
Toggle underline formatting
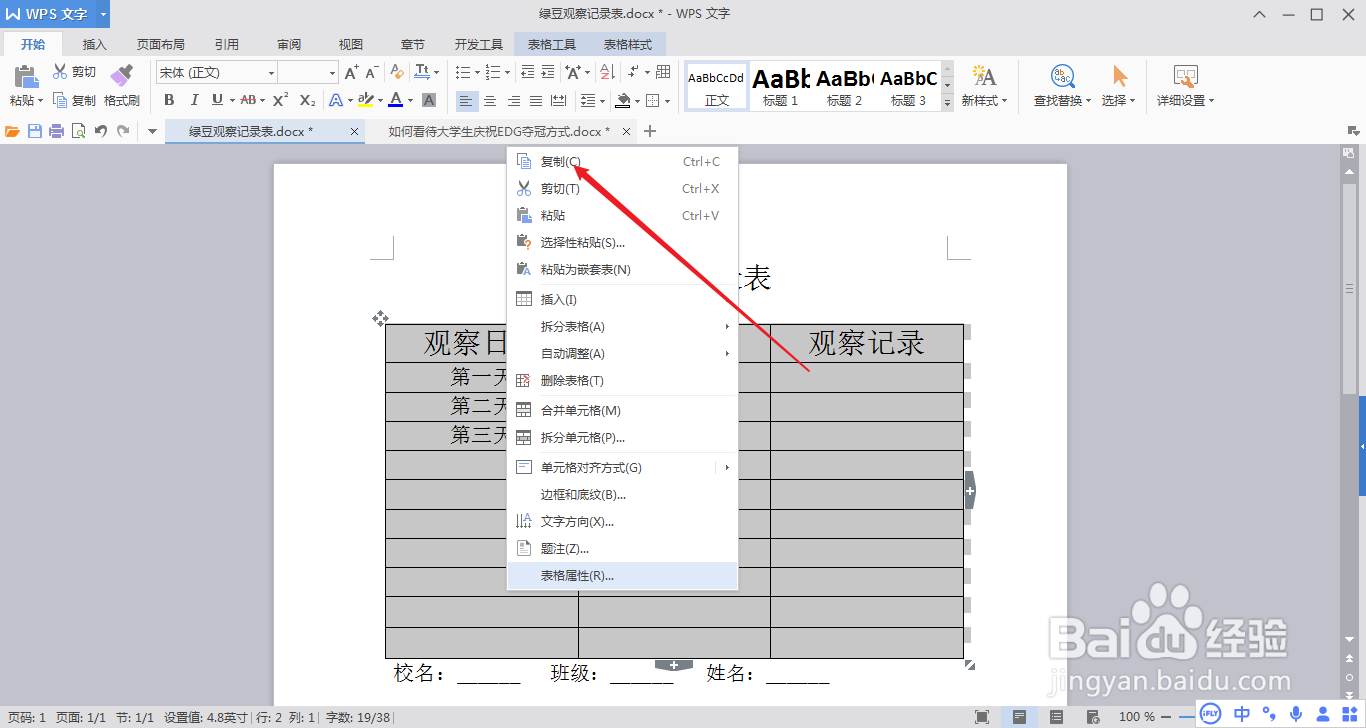217,100
